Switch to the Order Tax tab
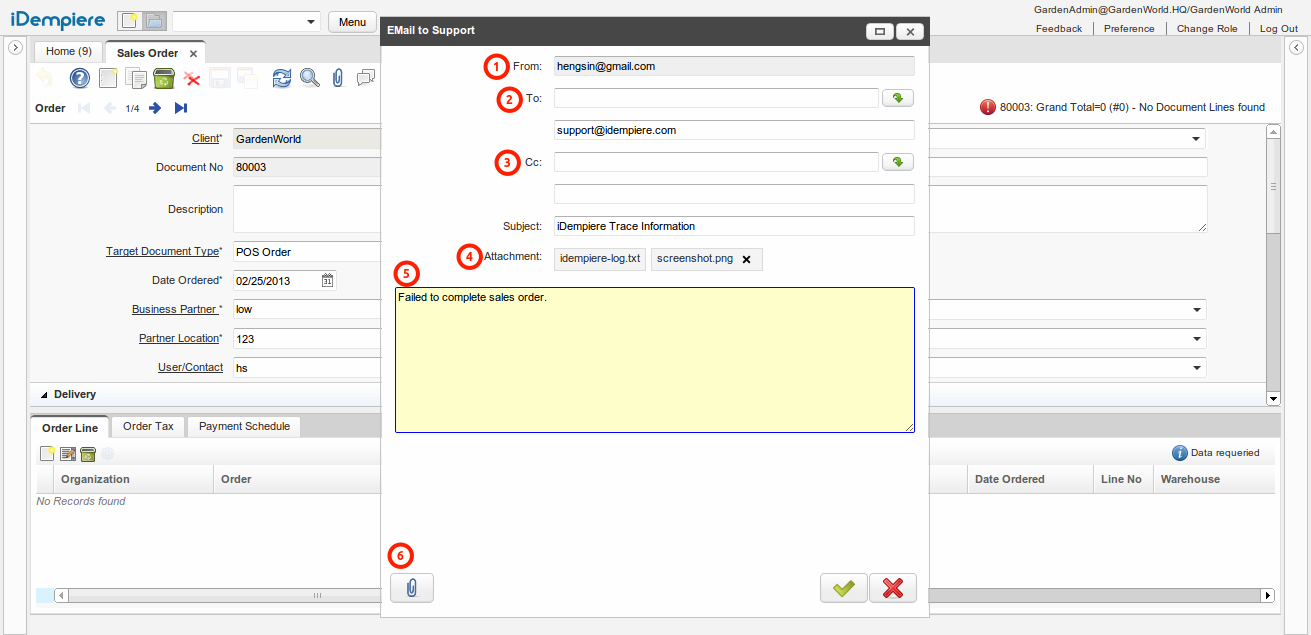1311x635 pixels. click(x=147, y=426)
